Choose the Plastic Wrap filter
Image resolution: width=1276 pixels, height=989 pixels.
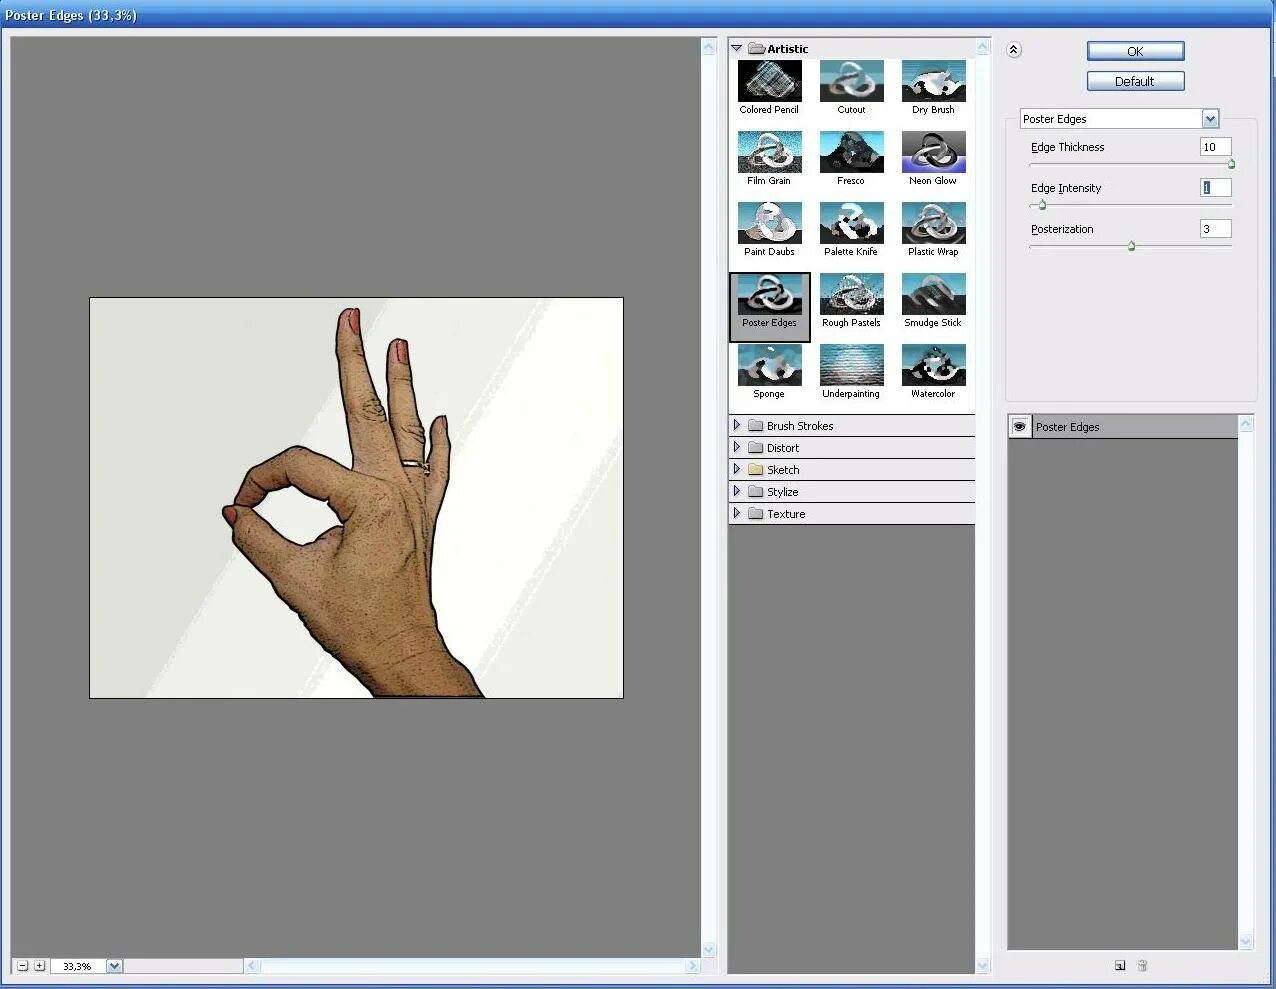pyautogui.click(x=933, y=223)
